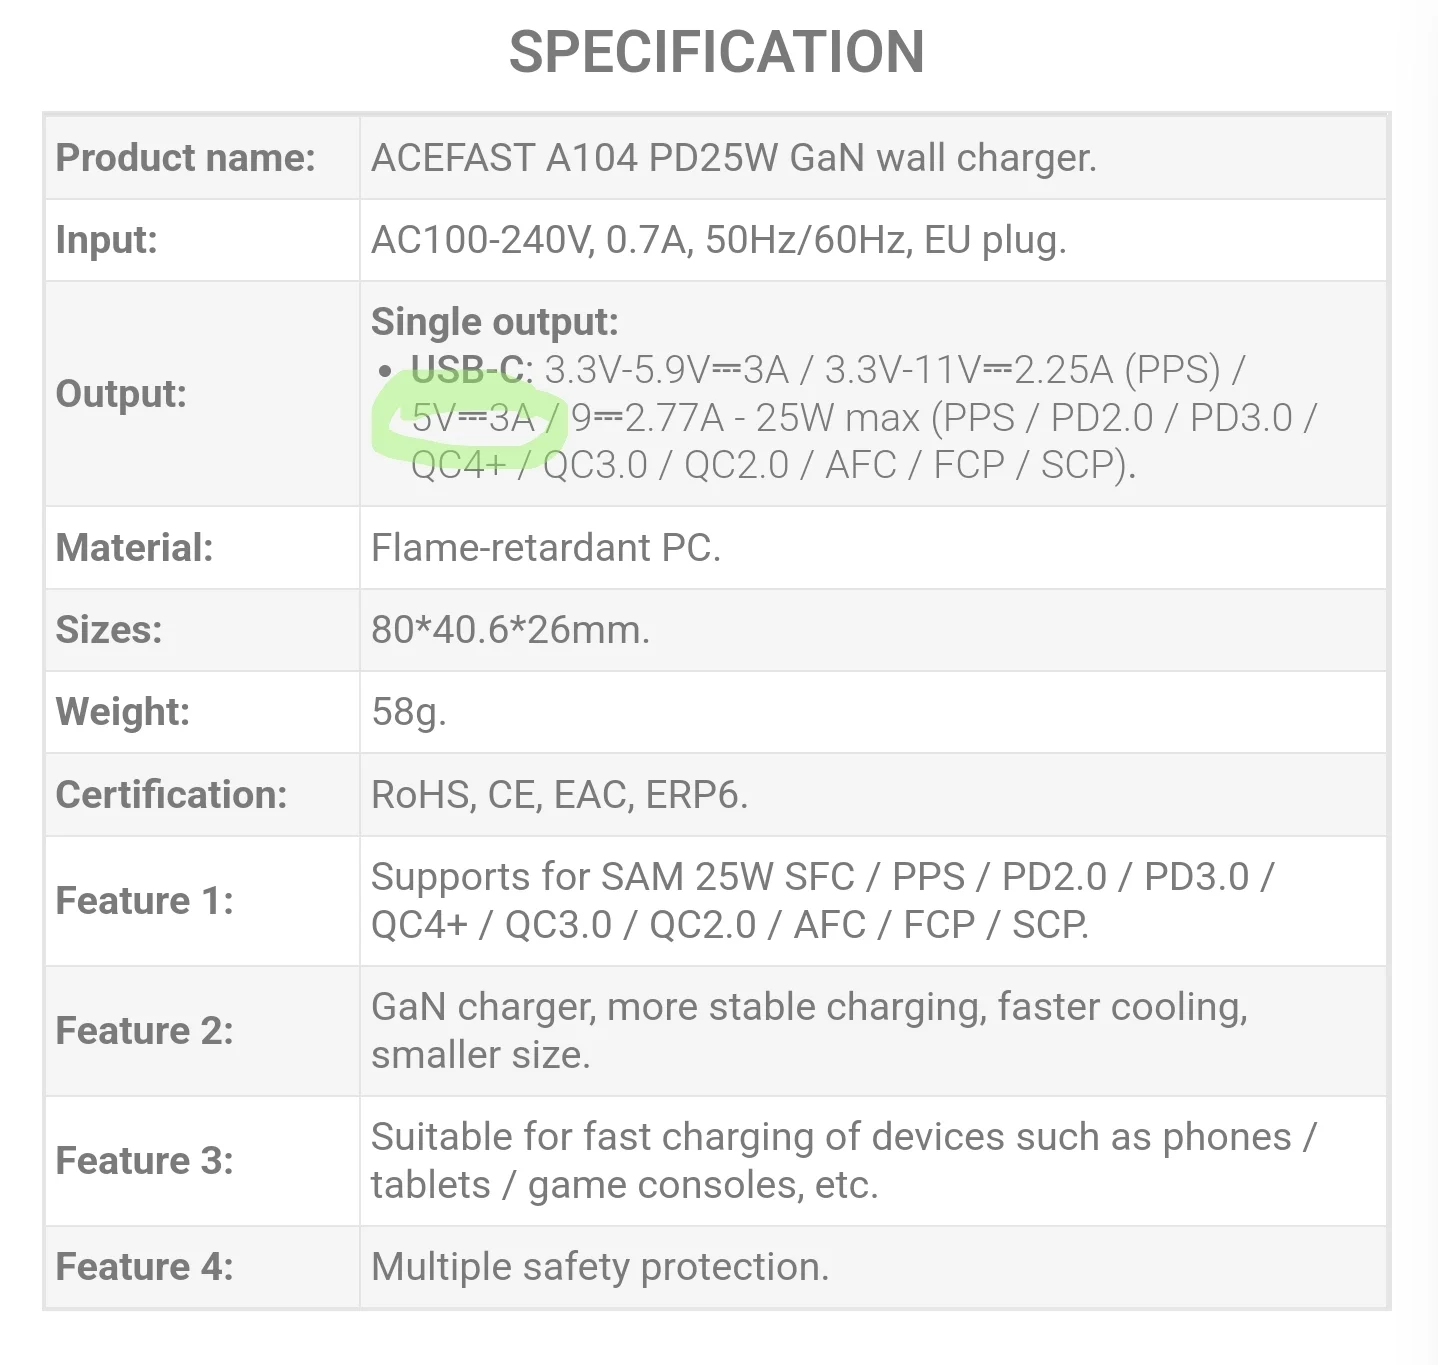1438x1365 pixels.
Task: Click the 'Multiple safety protection.' text
Action: click(x=600, y=1267)
